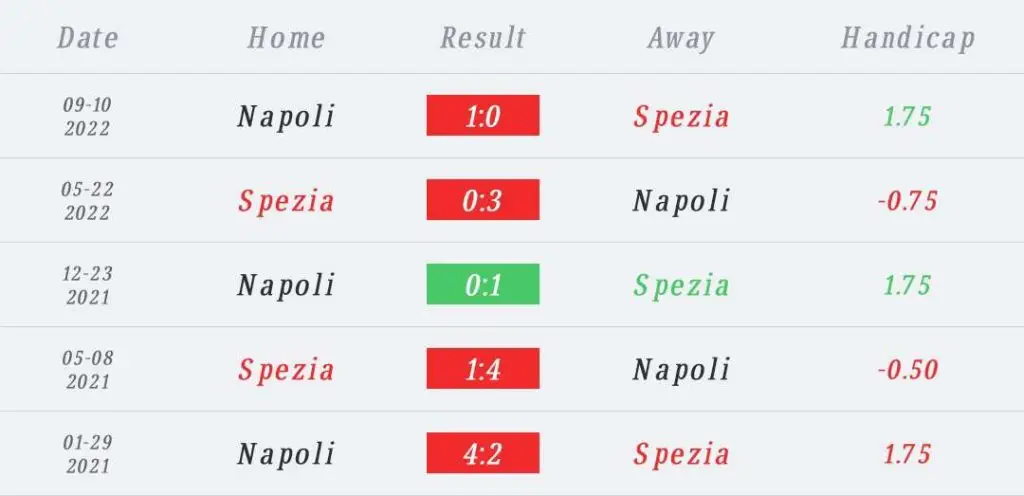Open the 1:0 result from 09-10 2022

483,116
